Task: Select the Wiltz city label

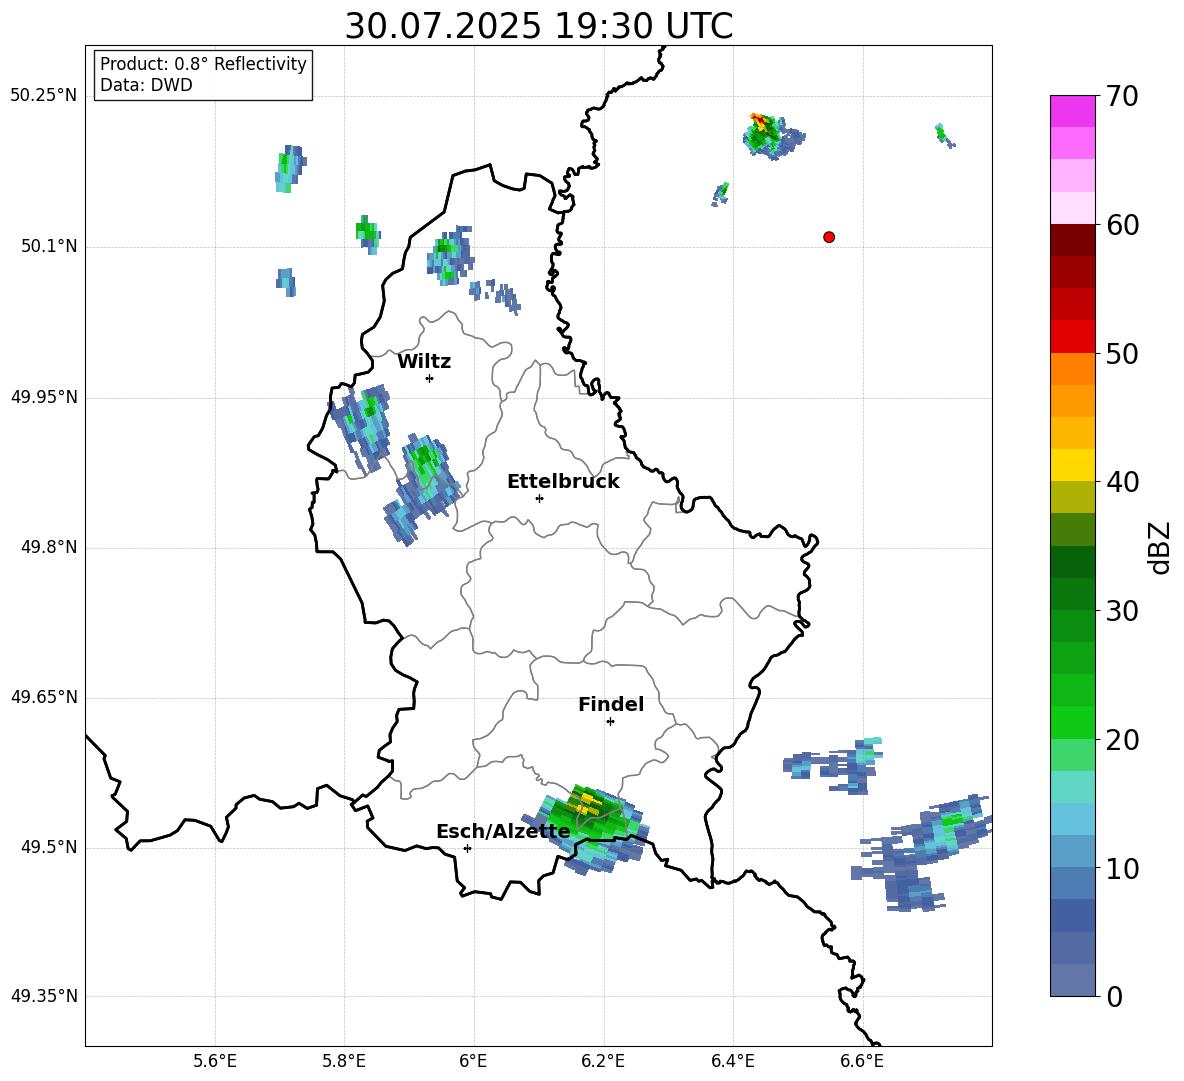Action: point(424,362)
